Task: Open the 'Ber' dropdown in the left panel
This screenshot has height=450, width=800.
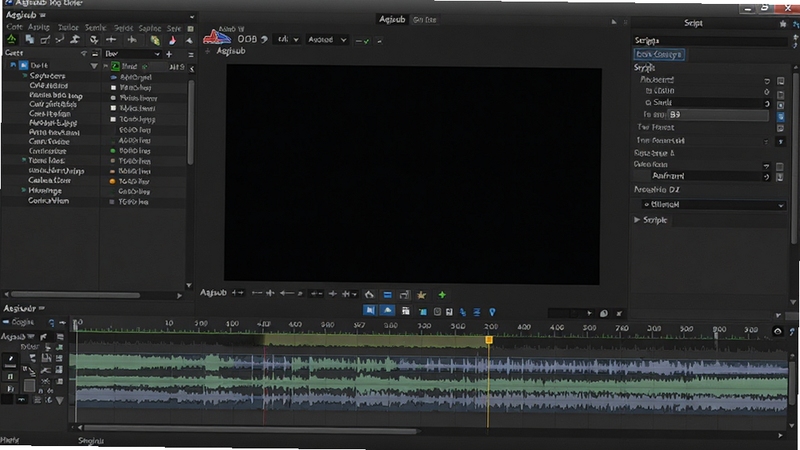Action: [133, 54]
